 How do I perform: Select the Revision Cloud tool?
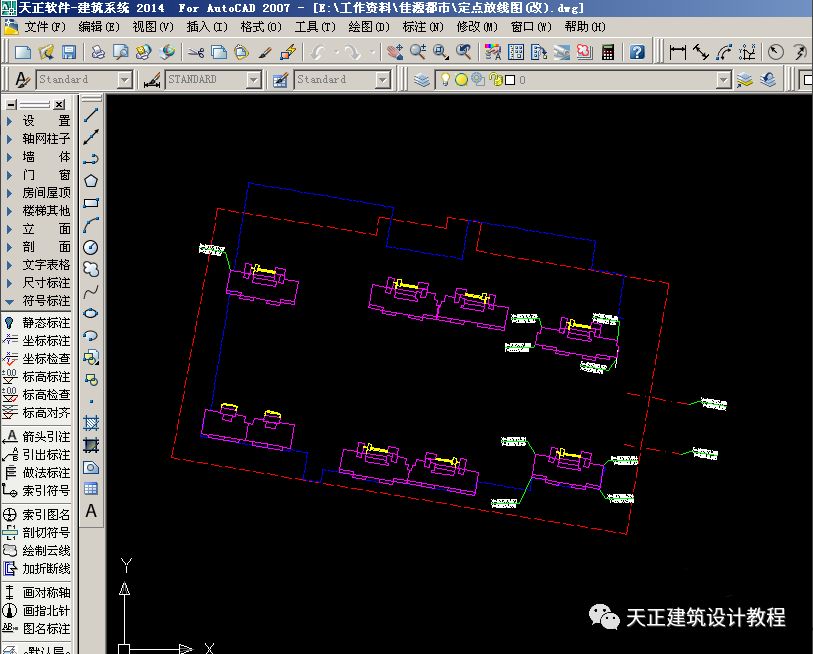[91, 269]
